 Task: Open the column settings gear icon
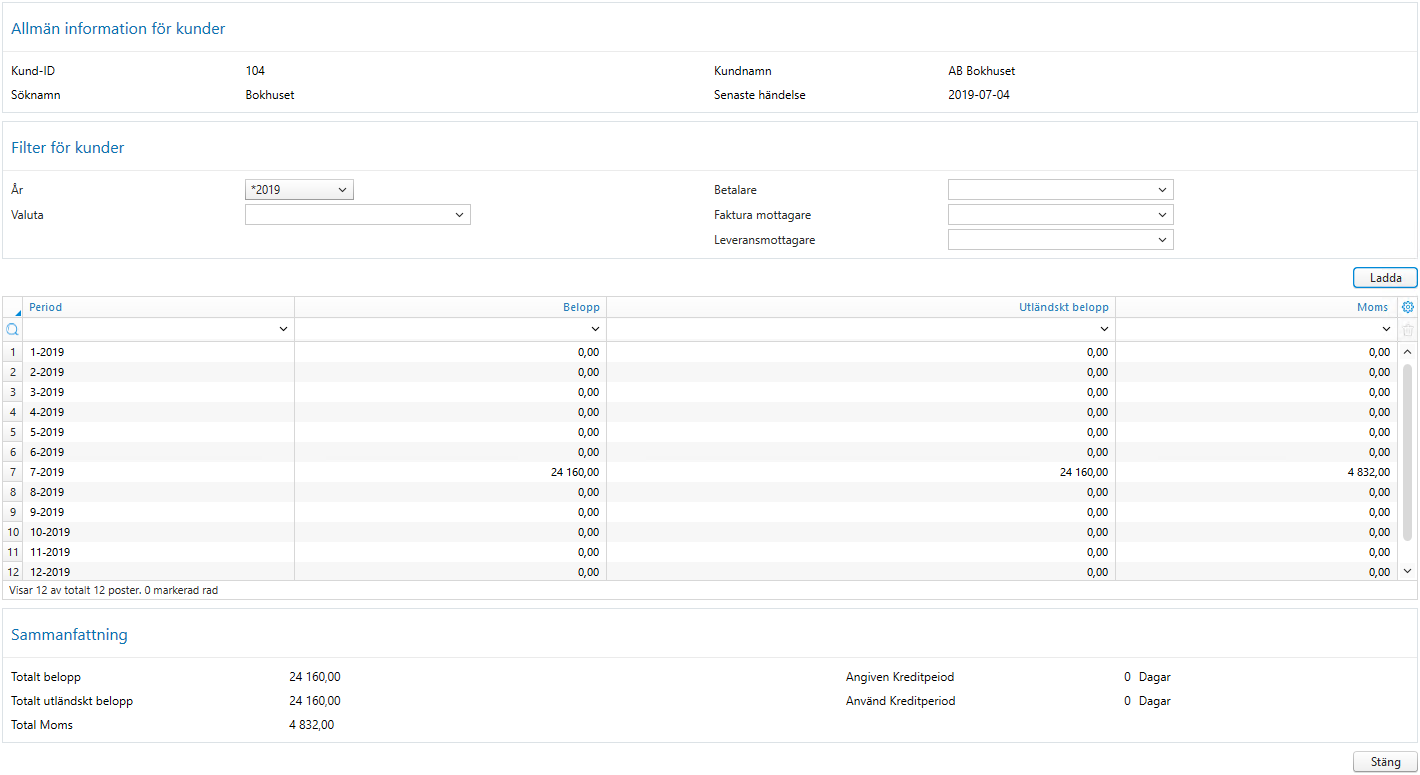click(x=1408, y=307)
